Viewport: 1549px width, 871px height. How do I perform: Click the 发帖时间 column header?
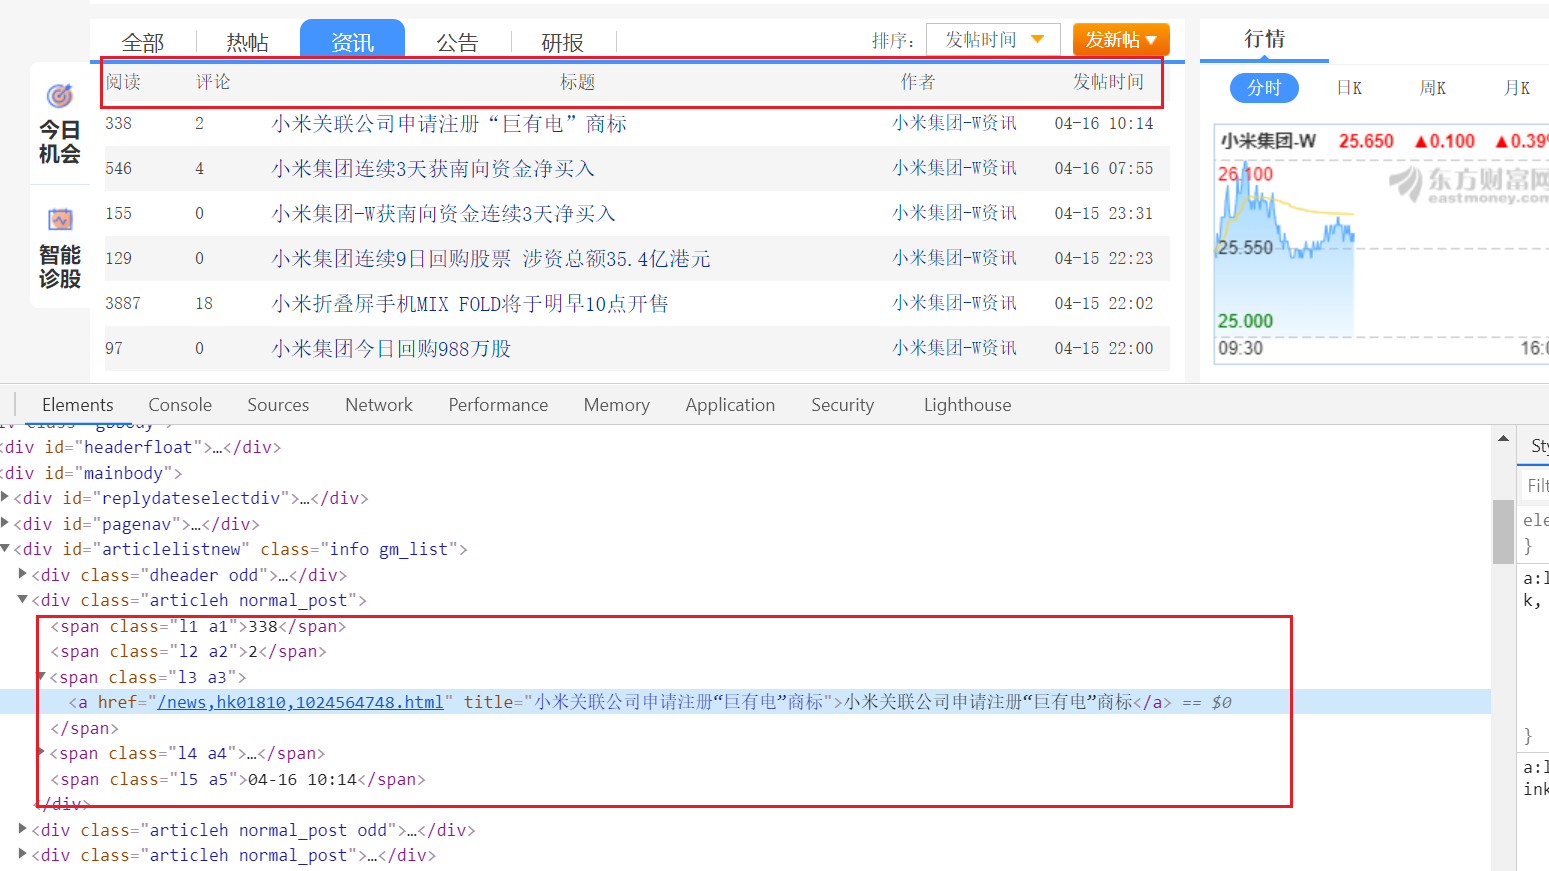click(x=1108, y=82)
